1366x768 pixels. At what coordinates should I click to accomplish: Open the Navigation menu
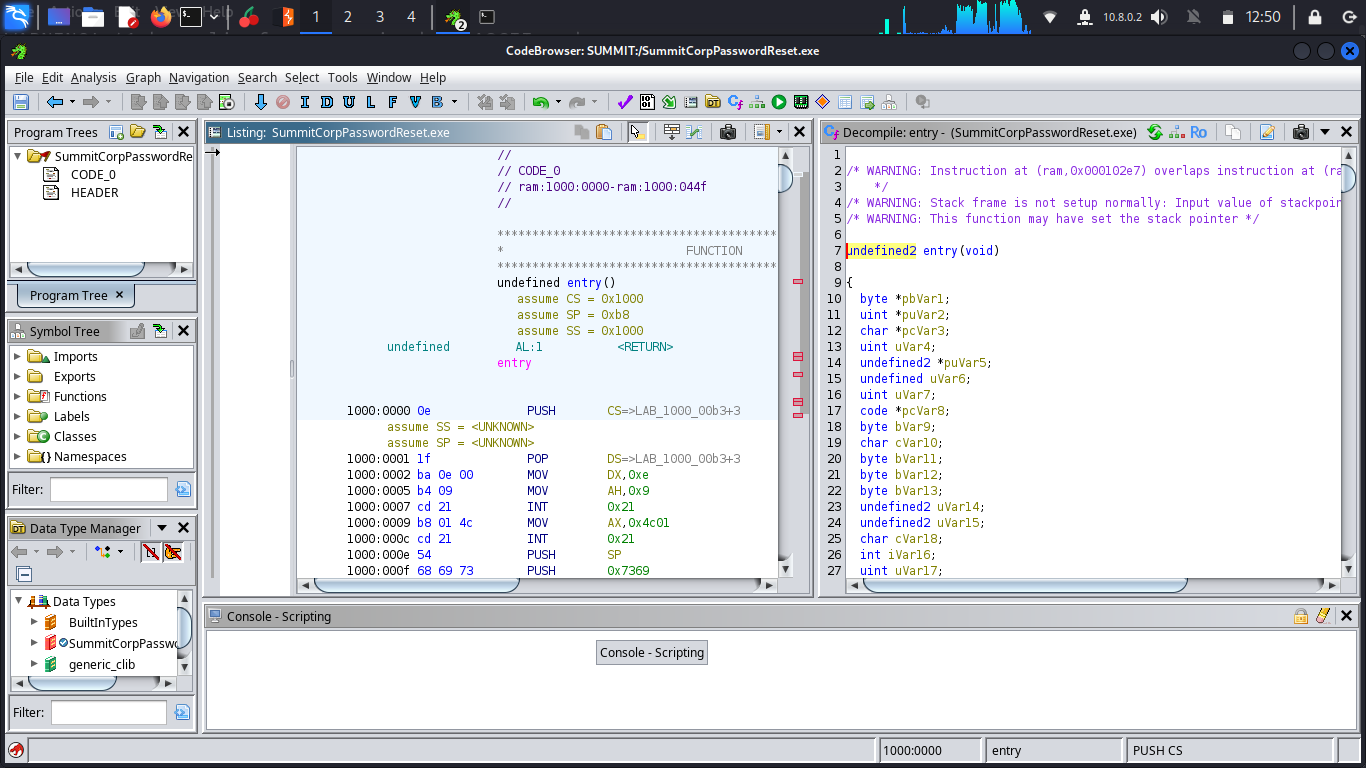tap(199, 77)
